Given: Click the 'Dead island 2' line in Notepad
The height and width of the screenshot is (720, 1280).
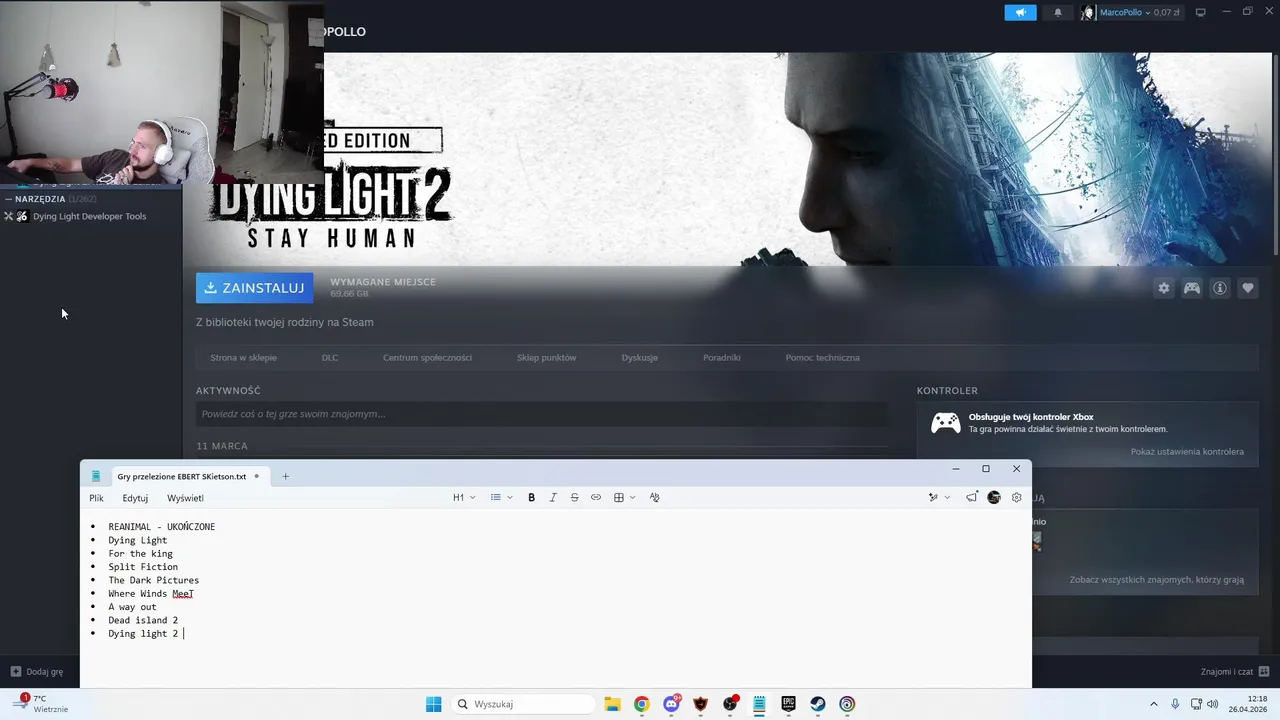Looking at the screenshot, I should [143, 620].
